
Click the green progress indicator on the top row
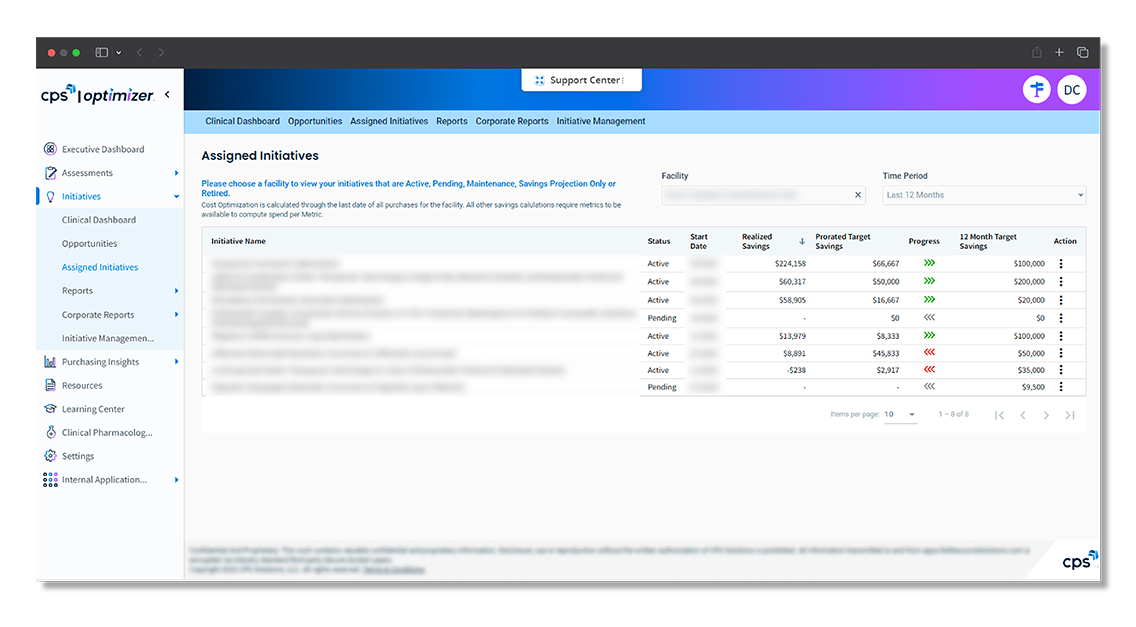(x=930, y=263)
